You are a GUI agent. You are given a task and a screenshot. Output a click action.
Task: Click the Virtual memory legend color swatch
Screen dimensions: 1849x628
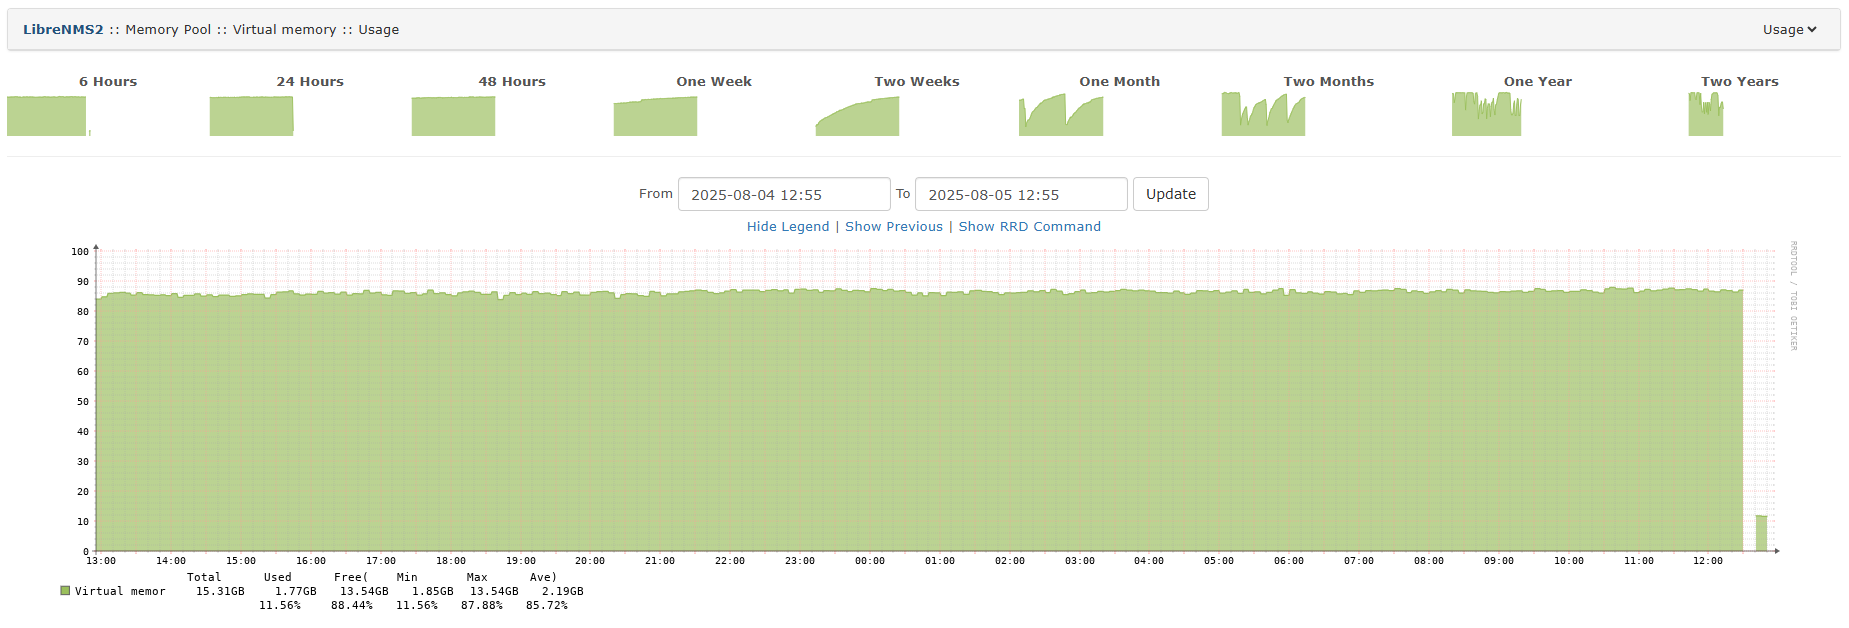pos(65,591)
